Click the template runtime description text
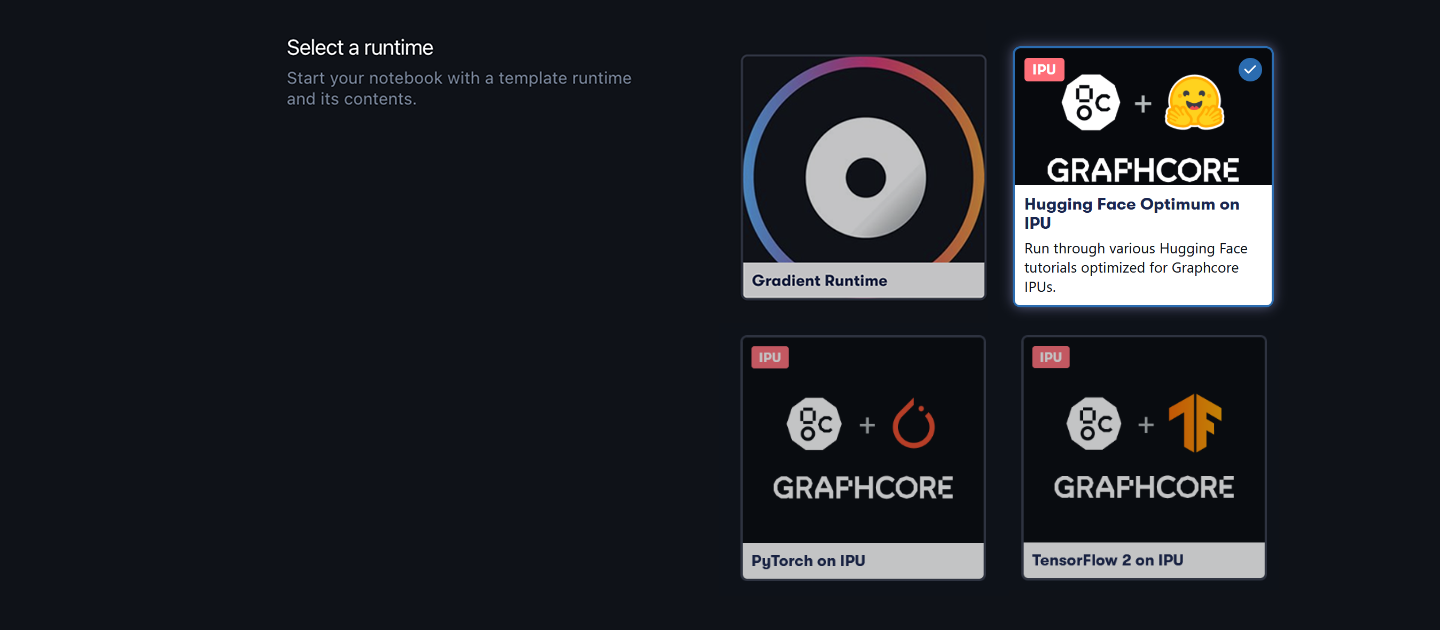 tap(459, 88)
